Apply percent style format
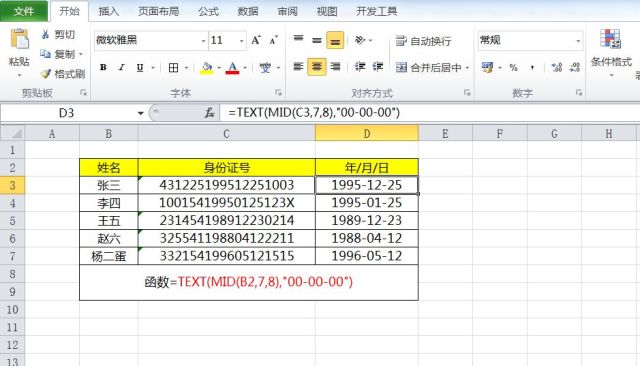This screenshot has width=640, height=366. click(x=513, y=67)
